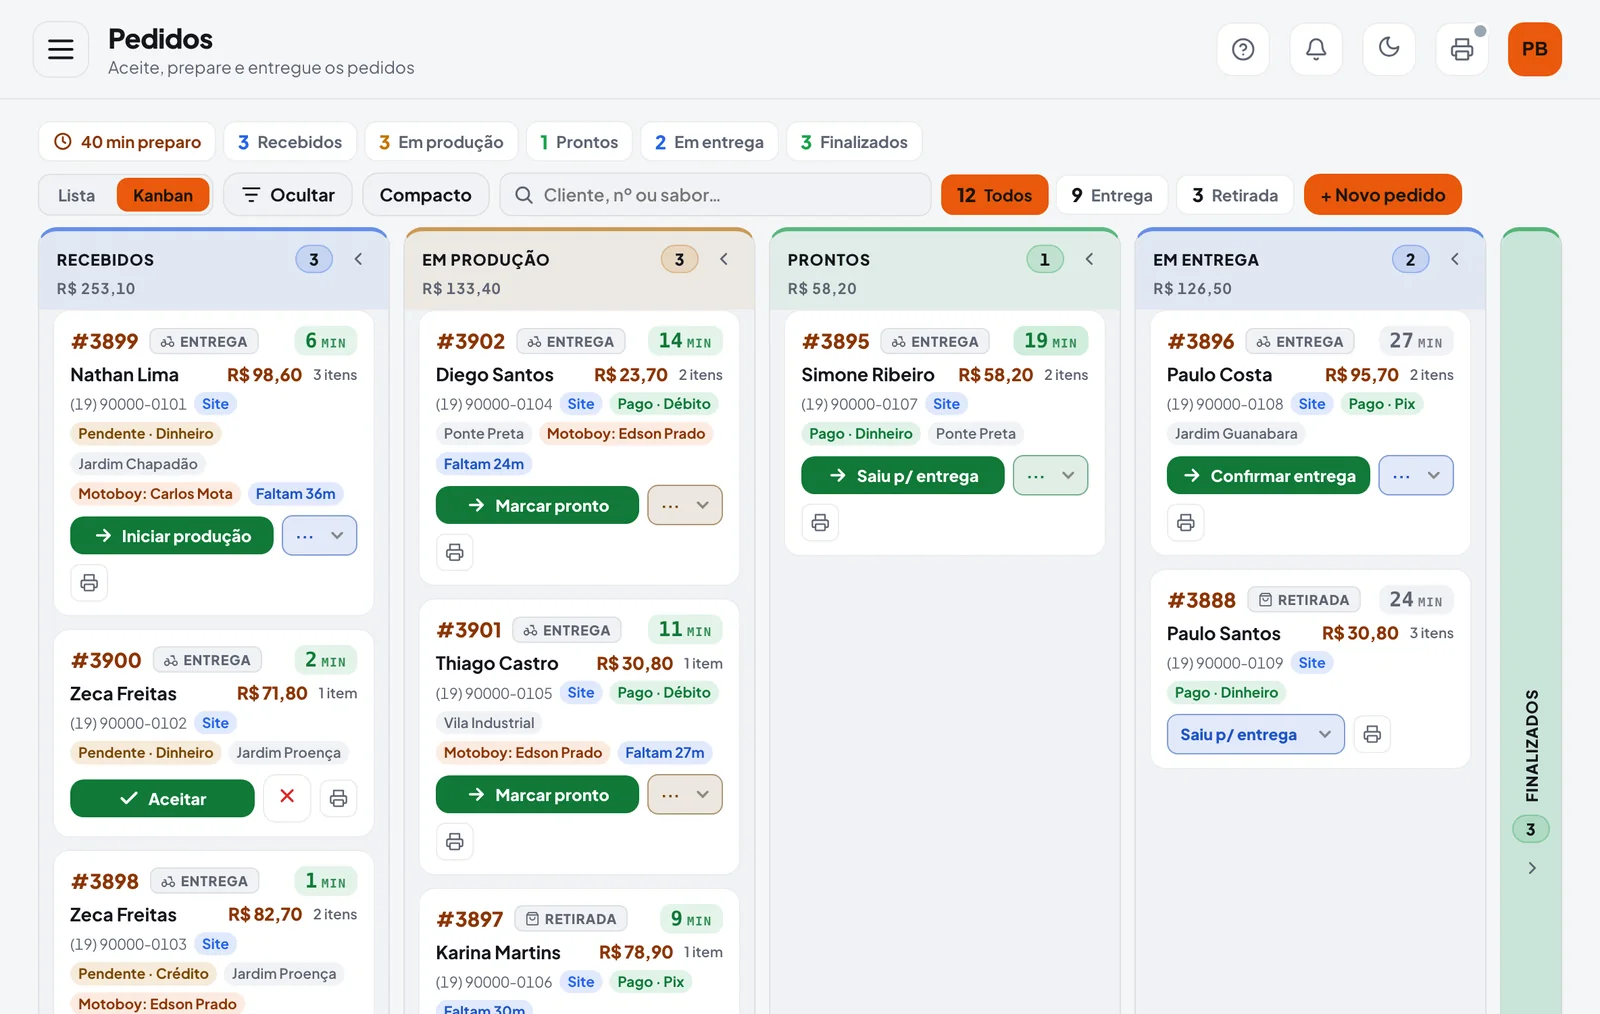The width and height of the screenshot is (1600, 1014).
Task: Filter orders by Retirada
Action: (1235, 195)
